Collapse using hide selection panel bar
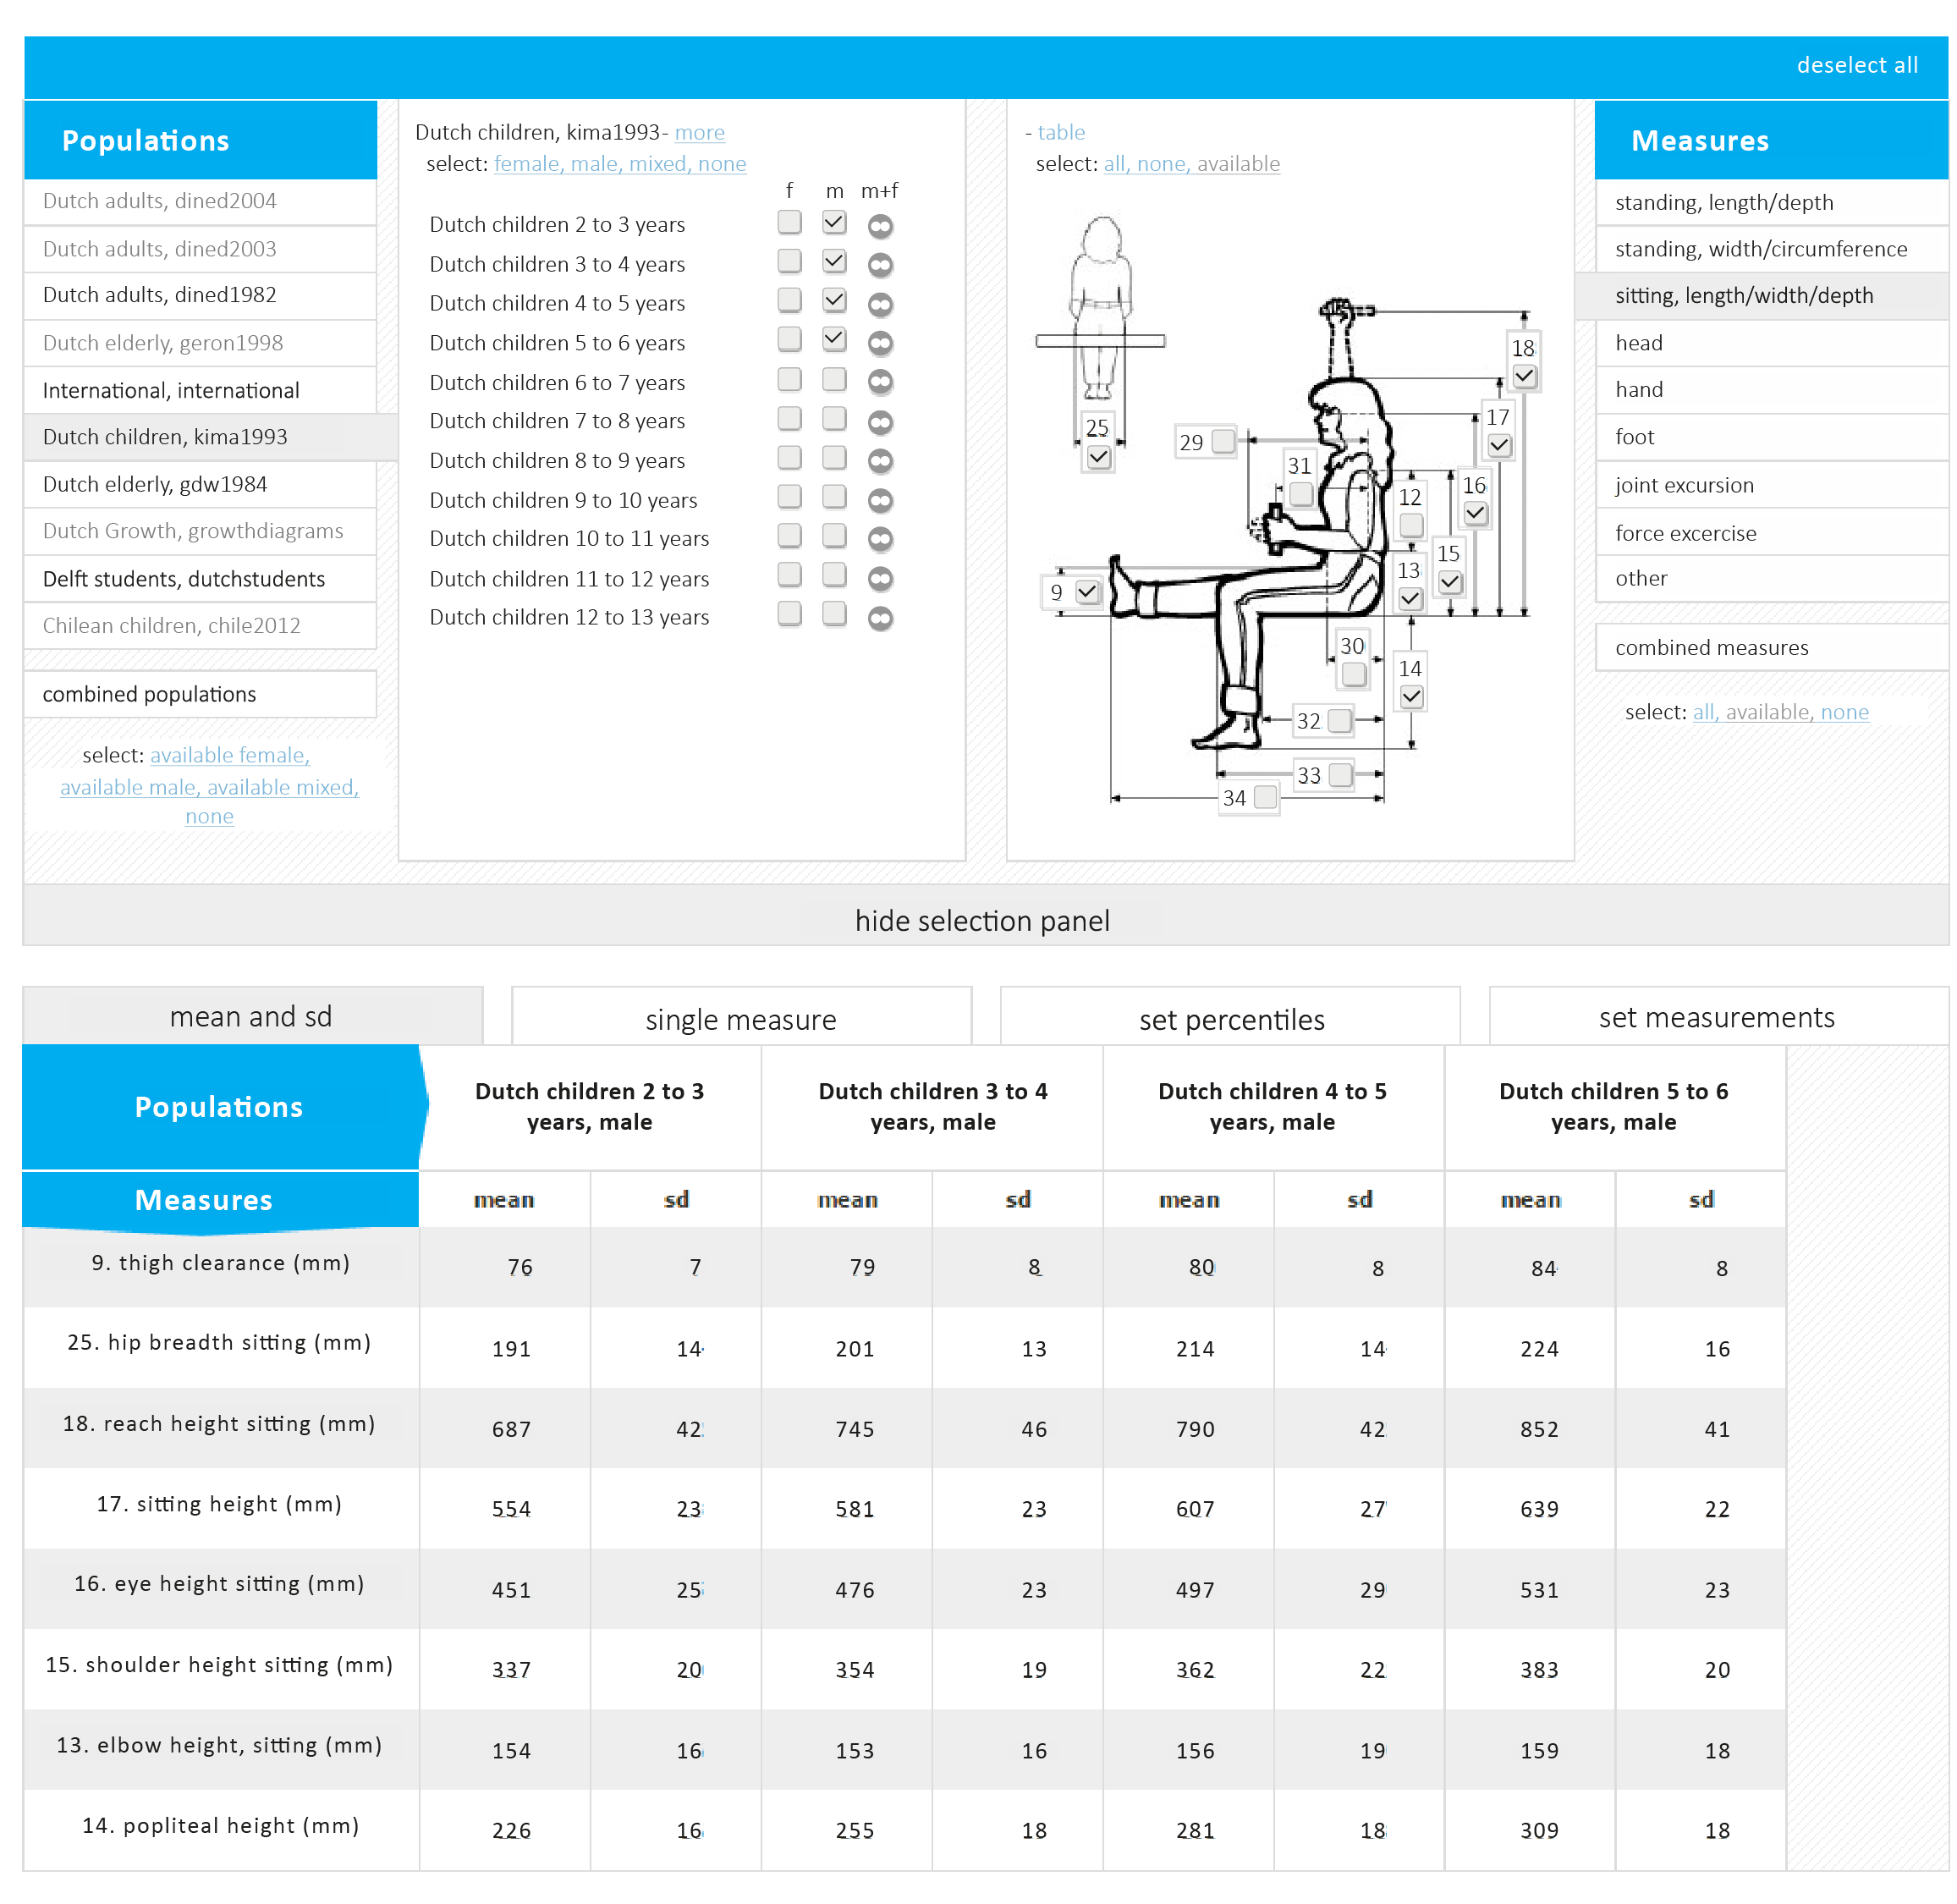The width and height of the screenshot is (1957, 1904). (984, 919)
